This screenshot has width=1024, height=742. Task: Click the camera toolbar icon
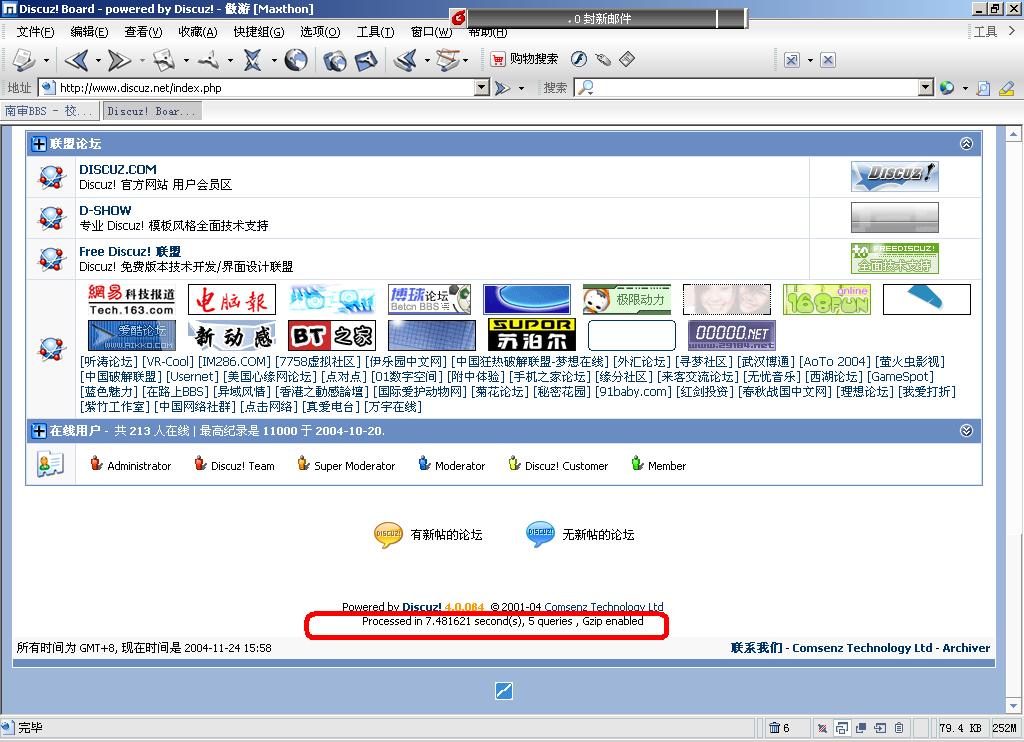pos(335,60)
